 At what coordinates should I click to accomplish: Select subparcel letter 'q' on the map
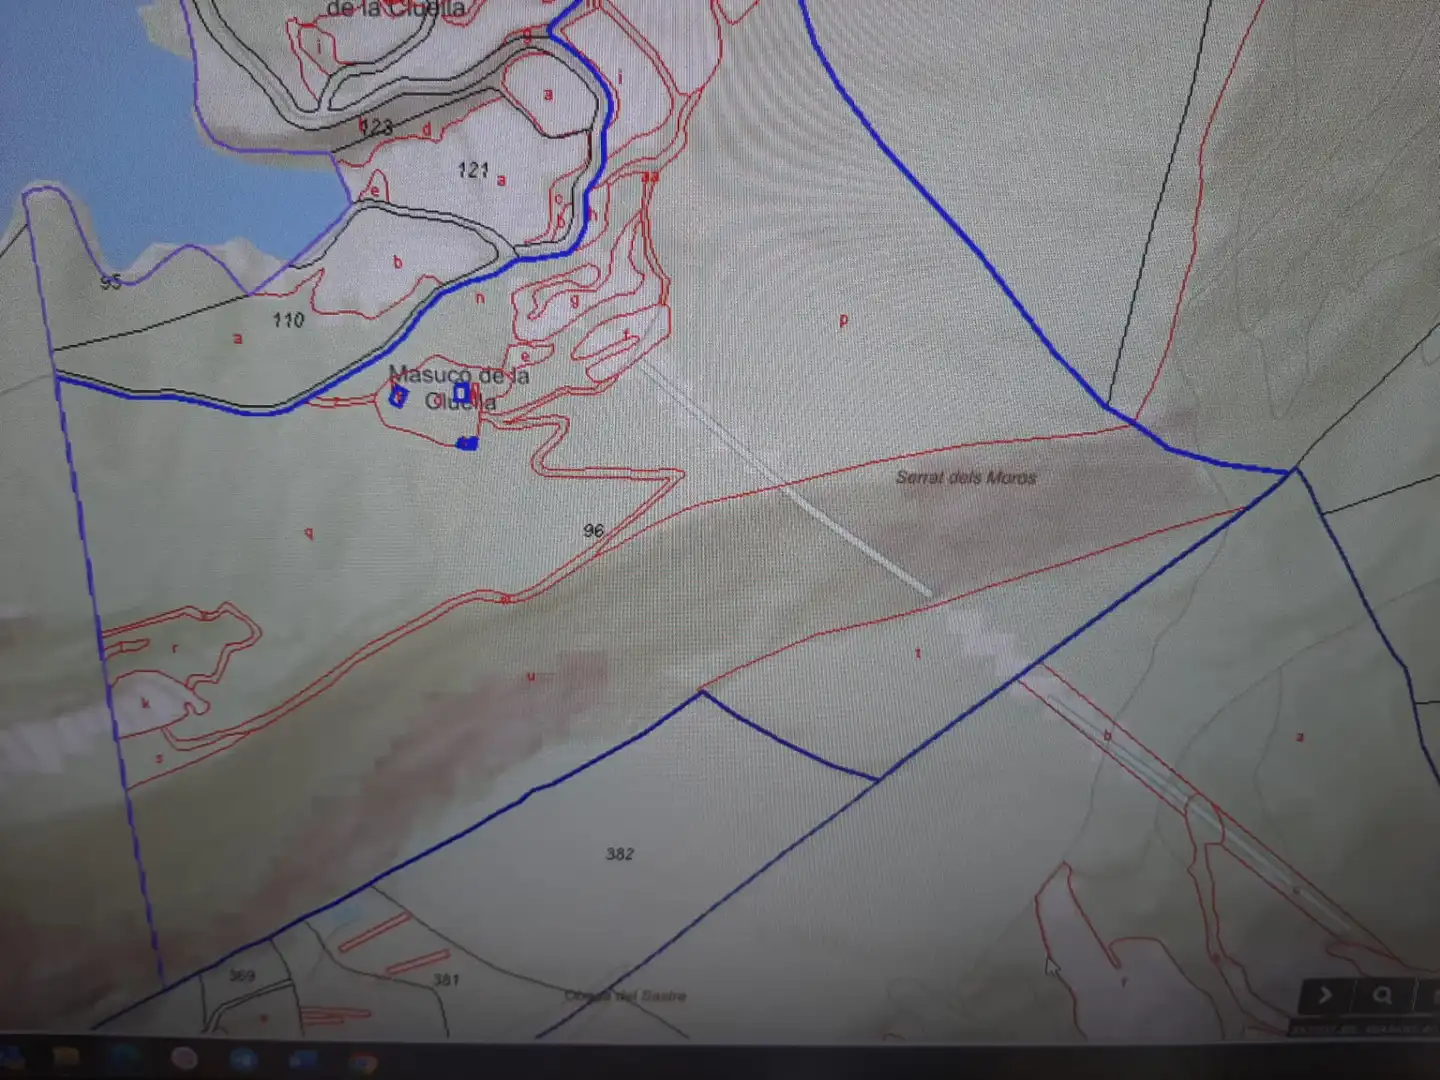click(x=309, y=533)
